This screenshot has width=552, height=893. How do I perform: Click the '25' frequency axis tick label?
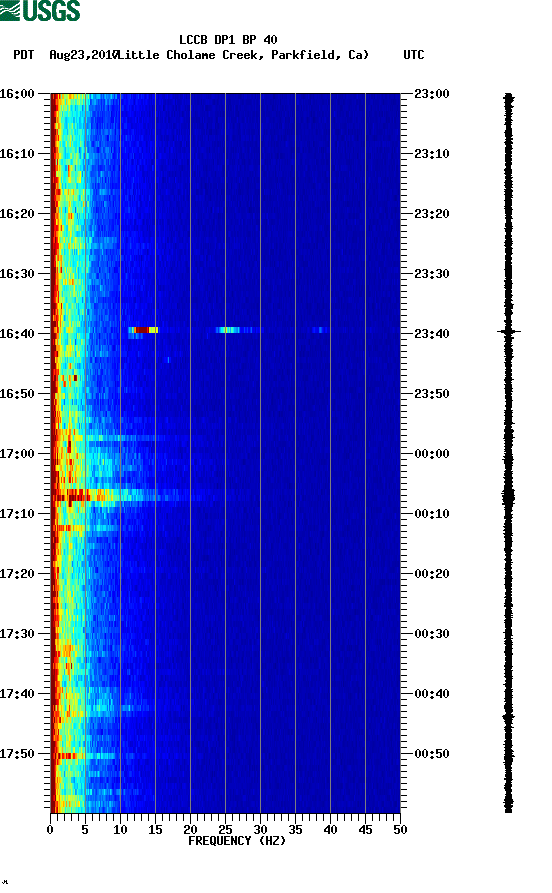pos(225,830)
